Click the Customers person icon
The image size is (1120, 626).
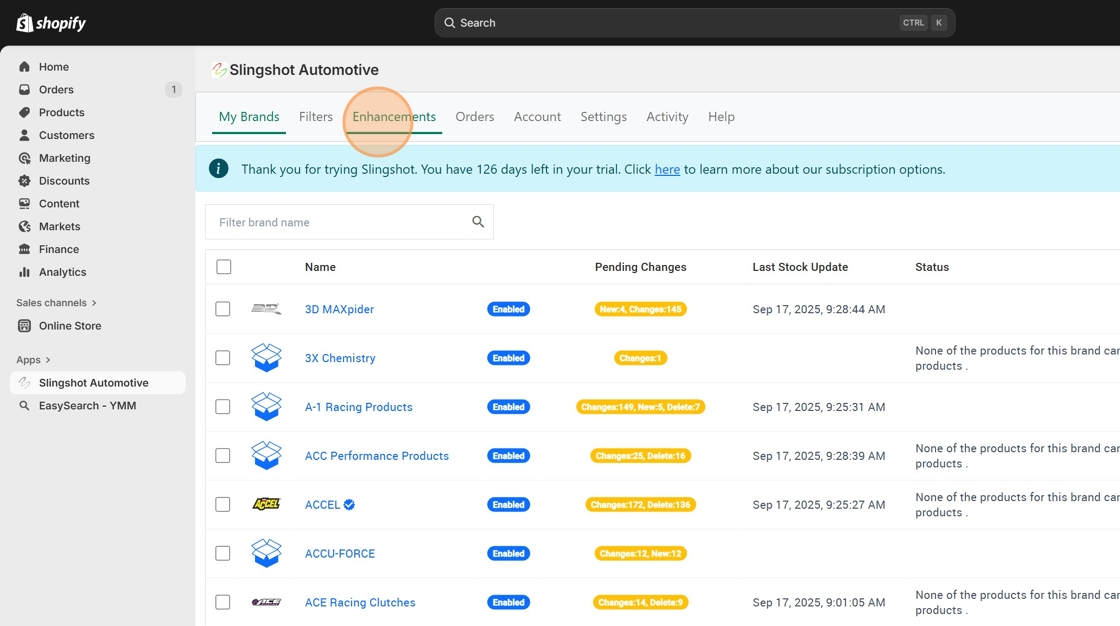pos(24,135)
